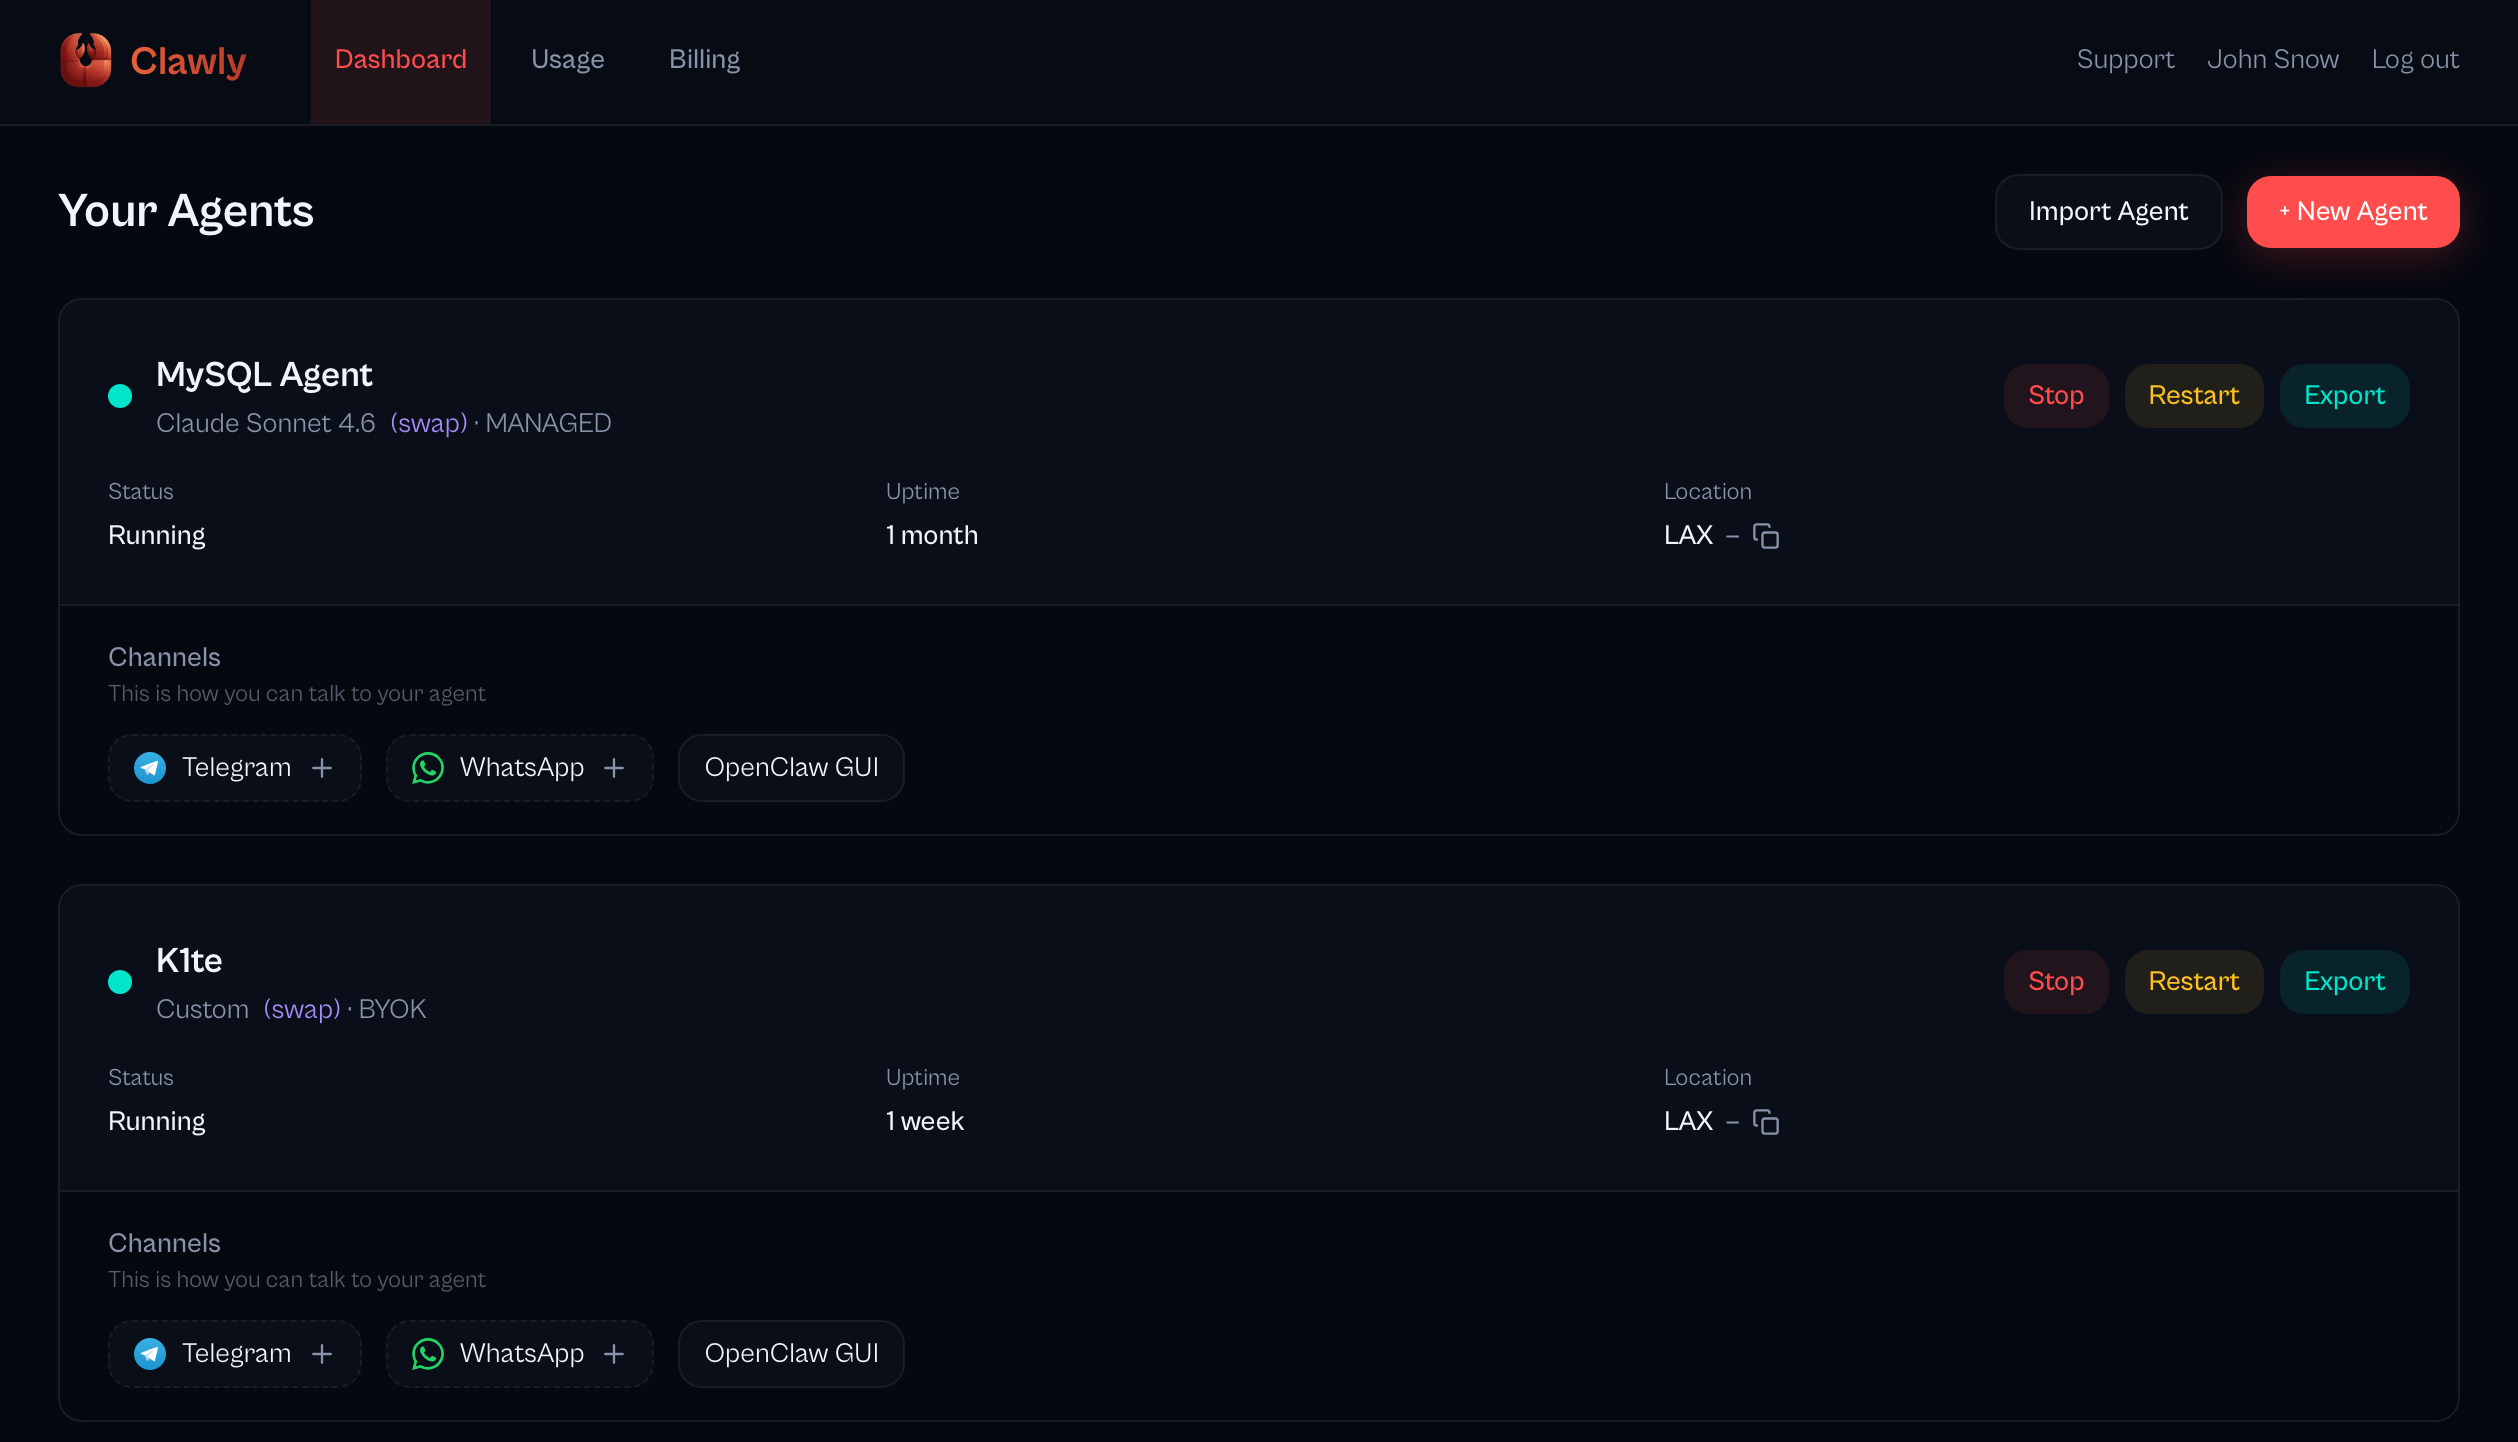The image size is (2518, 1442).
Task: Stop the MySQL Agent
Action: point(2056,396)
